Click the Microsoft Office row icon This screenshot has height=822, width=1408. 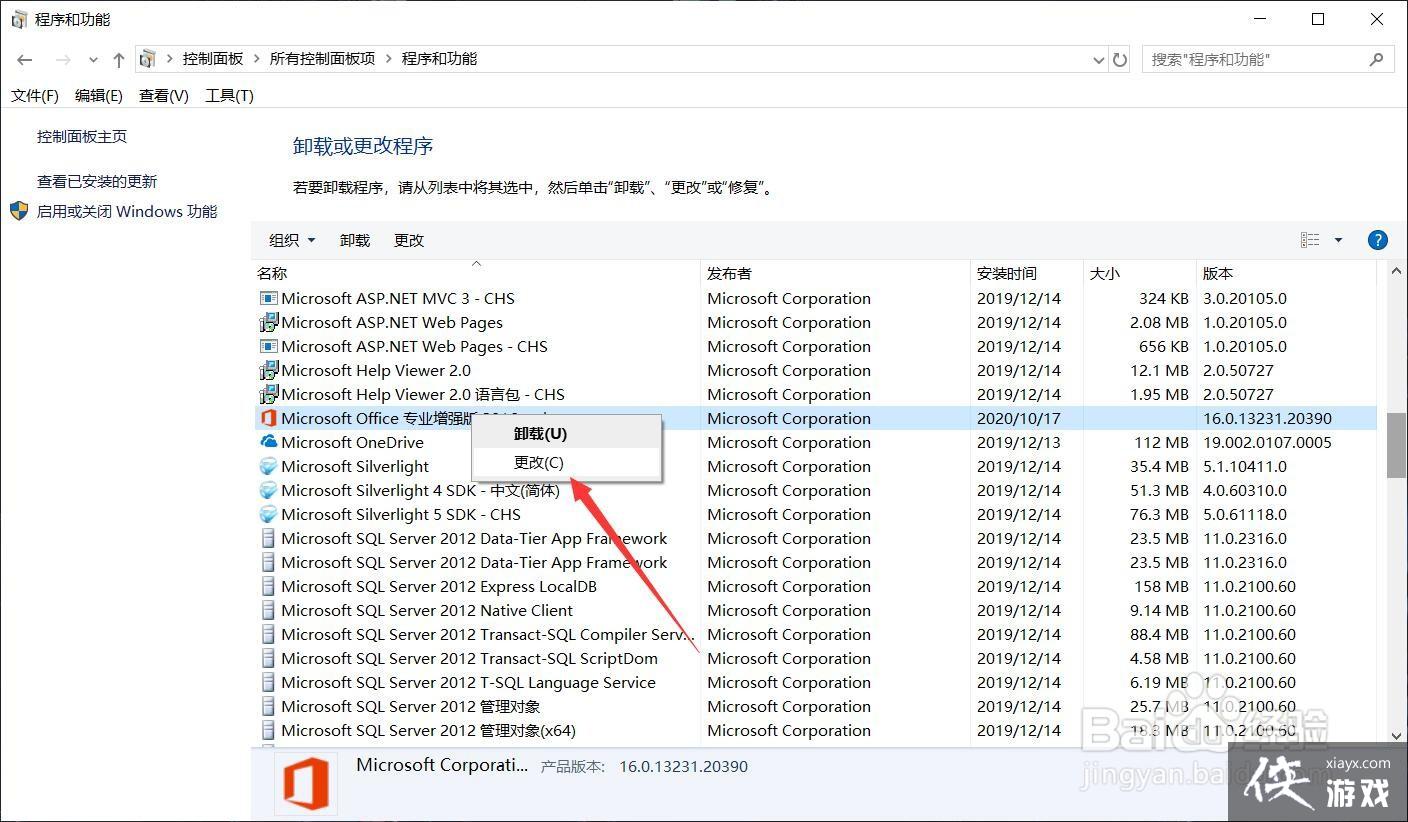268,418
